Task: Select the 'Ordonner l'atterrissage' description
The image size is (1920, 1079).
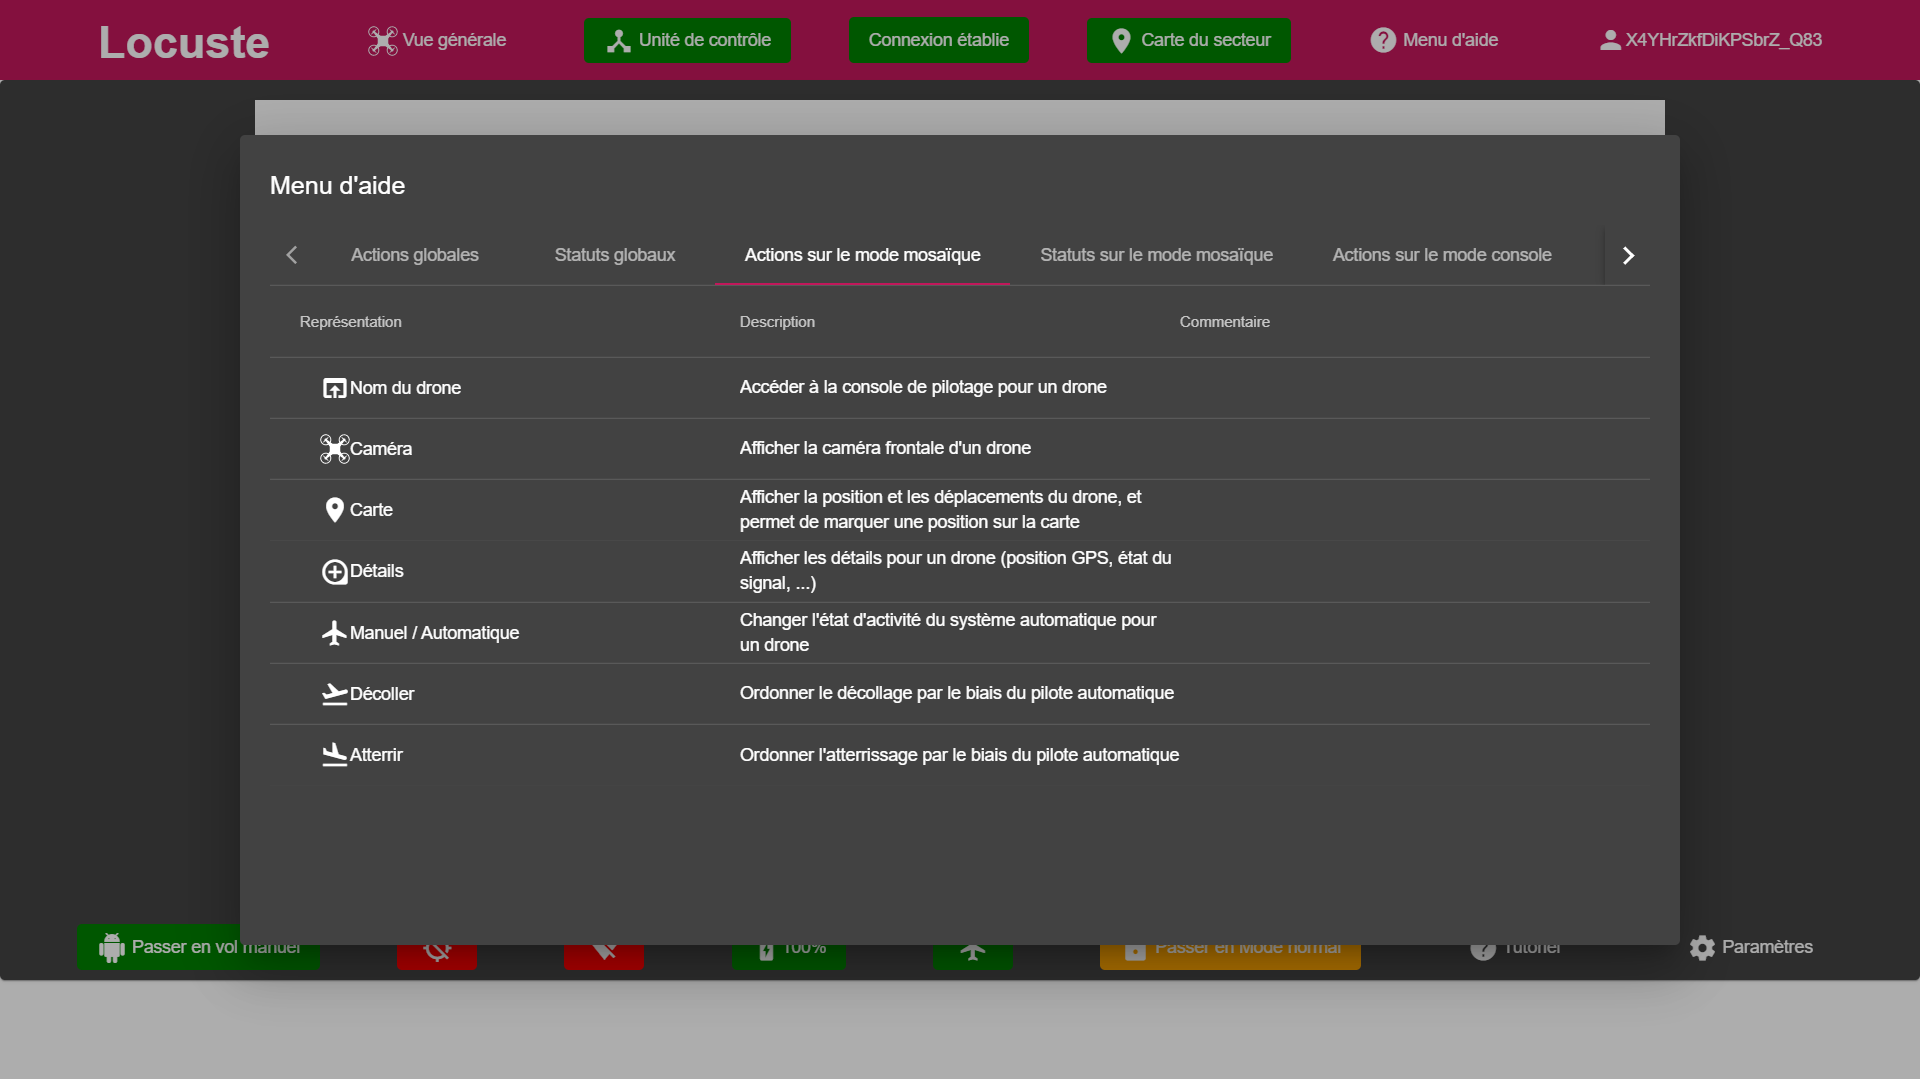Action: tap(959, 755)
